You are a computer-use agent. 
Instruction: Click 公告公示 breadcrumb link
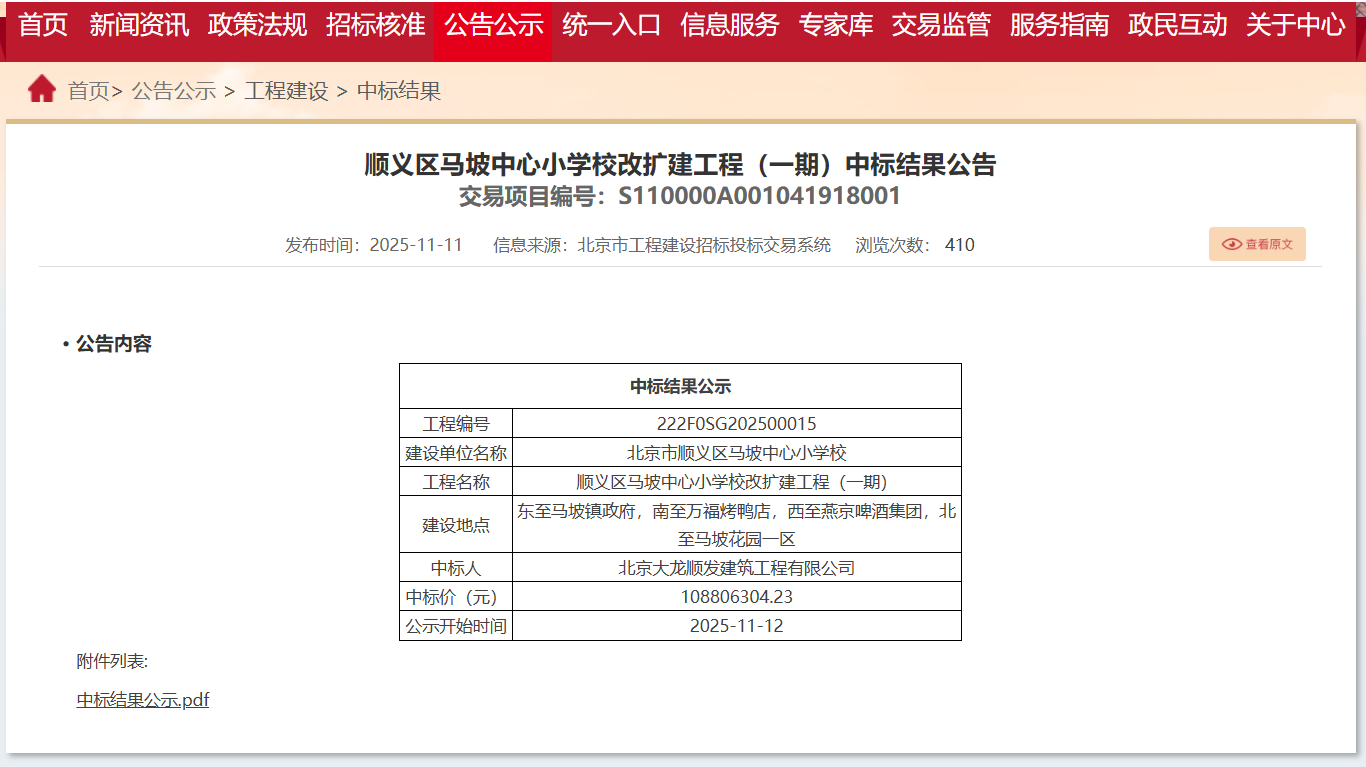174,91
